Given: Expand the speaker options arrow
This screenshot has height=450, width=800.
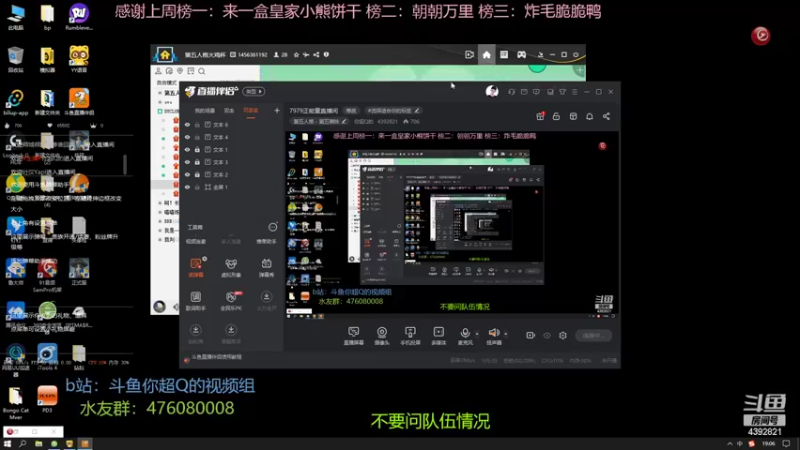Looking at the screenshot, I should (x=506, y=334).
